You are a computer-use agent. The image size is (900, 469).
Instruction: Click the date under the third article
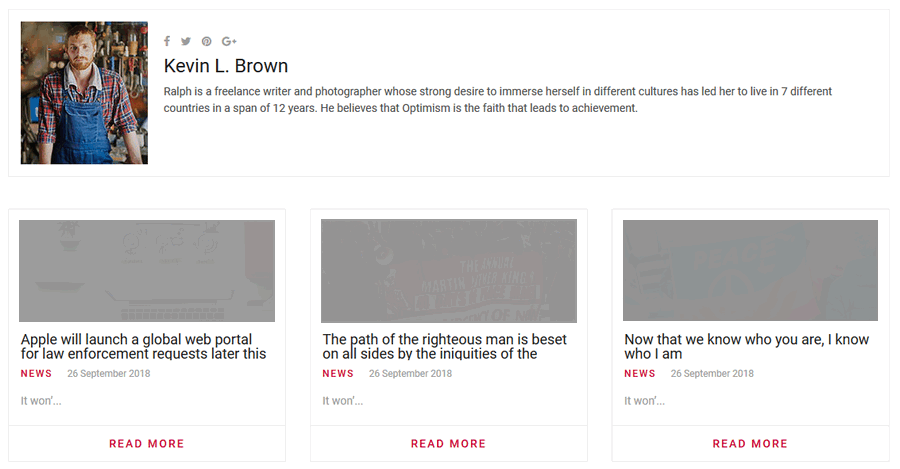(712, 374)
